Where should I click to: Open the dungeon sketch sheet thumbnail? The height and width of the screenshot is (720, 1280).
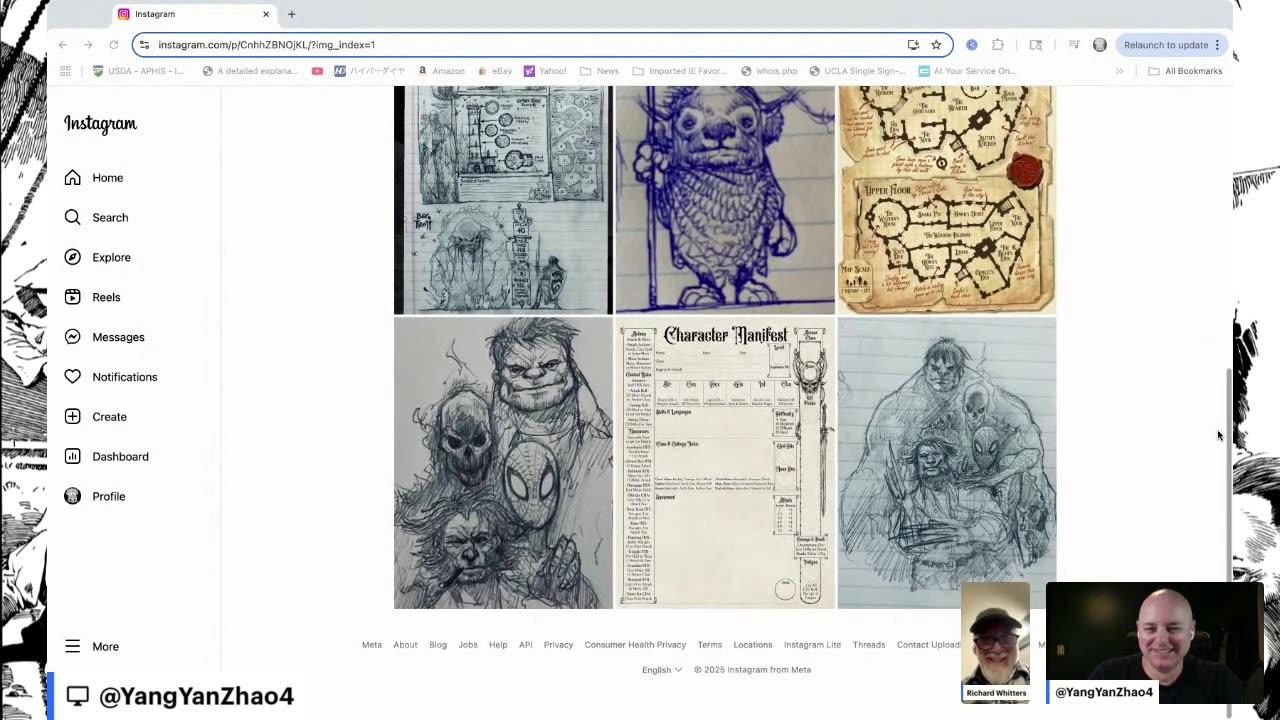[503, 200]
